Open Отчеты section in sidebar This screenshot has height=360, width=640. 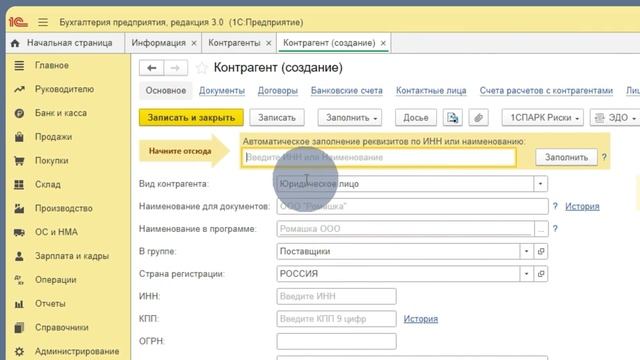click(50, 304)
